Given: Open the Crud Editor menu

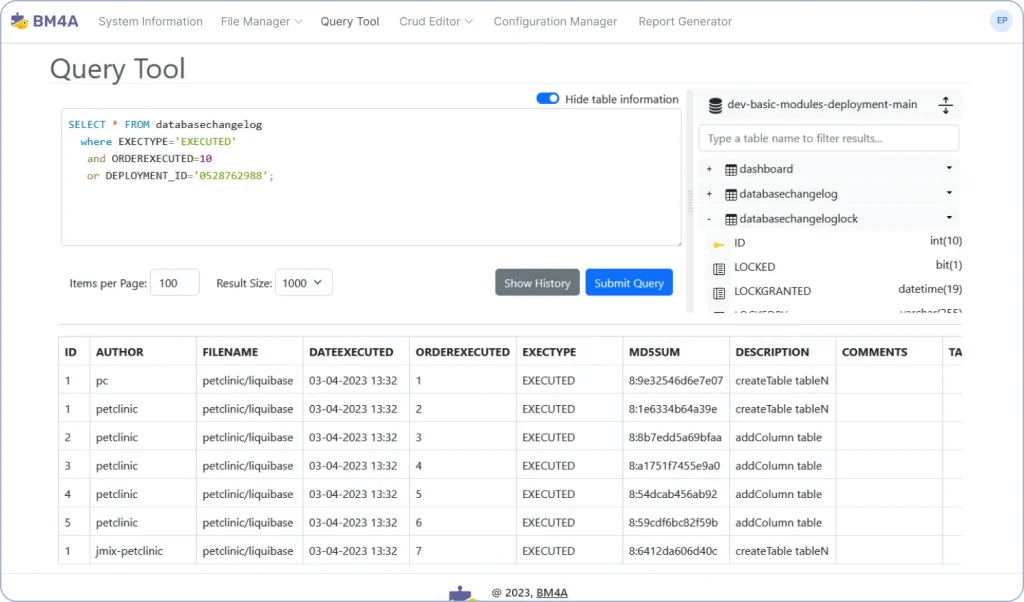Looking at the screenshot, I should click(x=436, y=22).
